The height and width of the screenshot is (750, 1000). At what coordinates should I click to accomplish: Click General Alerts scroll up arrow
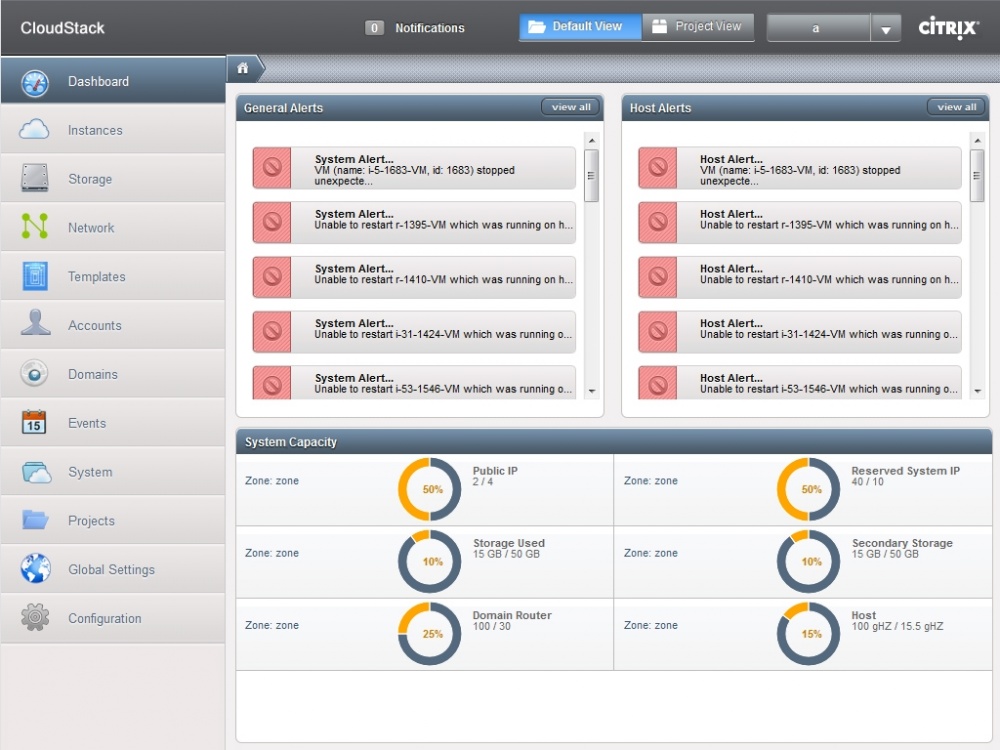[592, 140]
